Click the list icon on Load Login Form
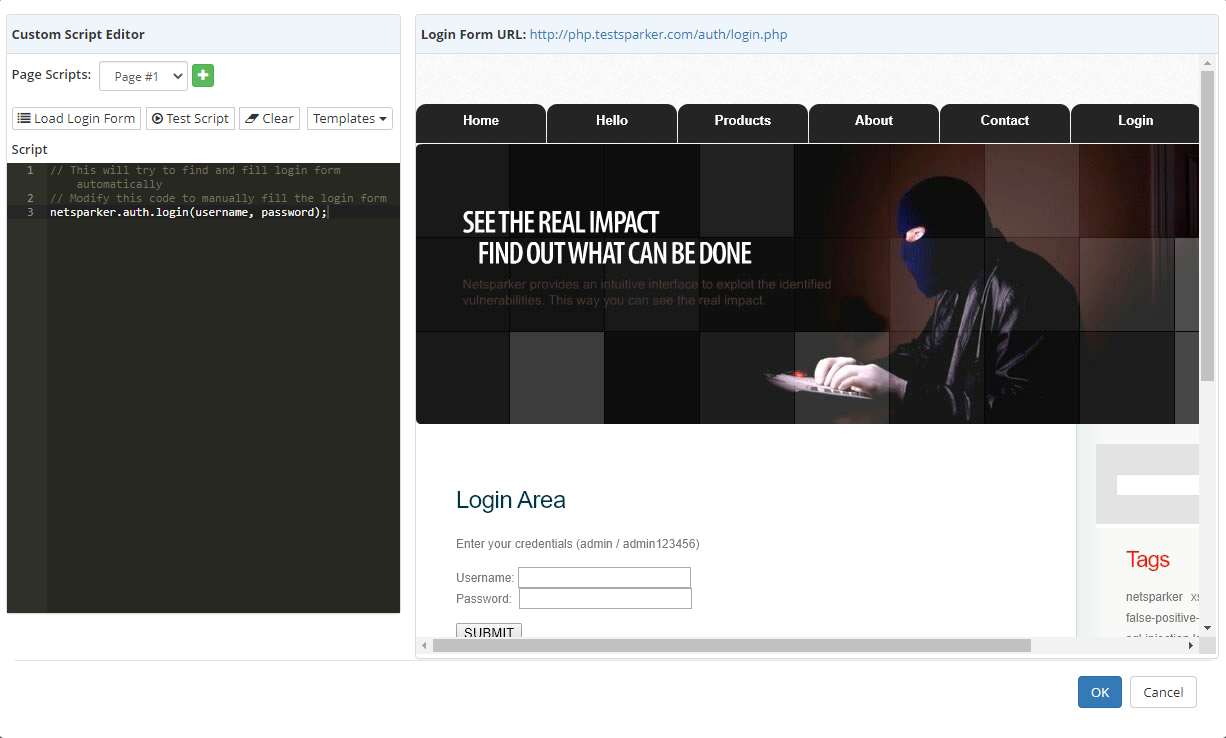1226x738 pixels. click(22, 118)
